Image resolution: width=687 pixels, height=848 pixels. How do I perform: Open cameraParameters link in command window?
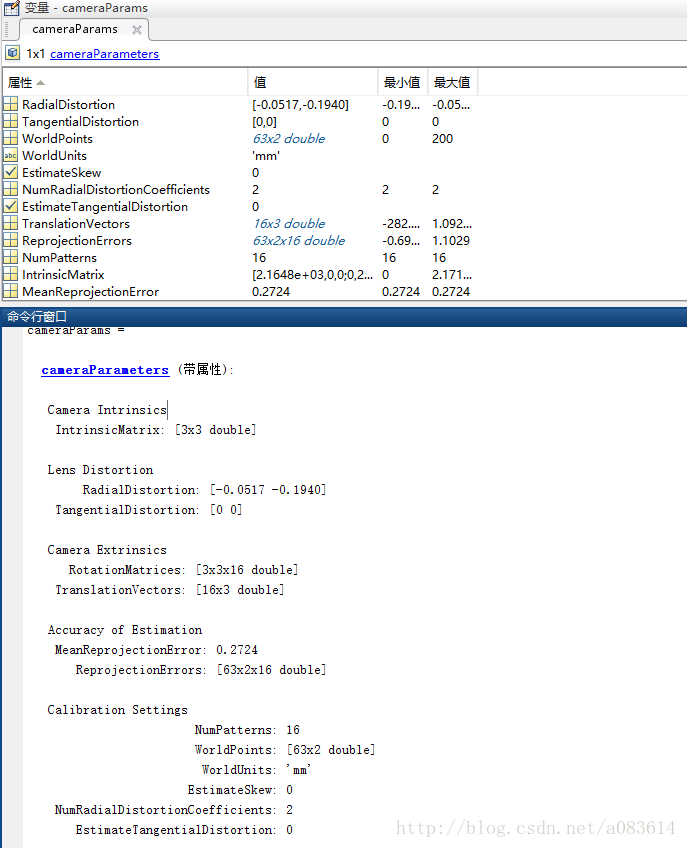[x=105, y=370]
